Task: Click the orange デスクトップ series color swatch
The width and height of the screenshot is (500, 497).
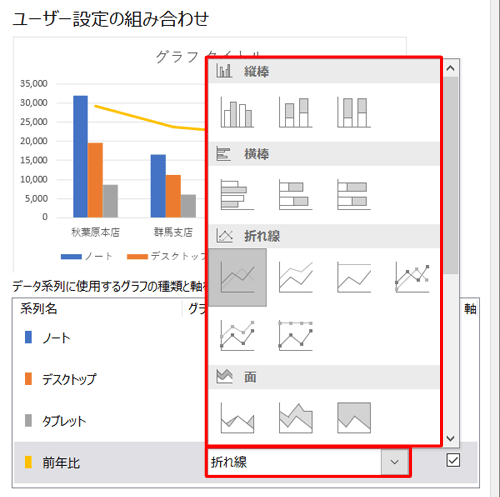Action: pos(29,379)
